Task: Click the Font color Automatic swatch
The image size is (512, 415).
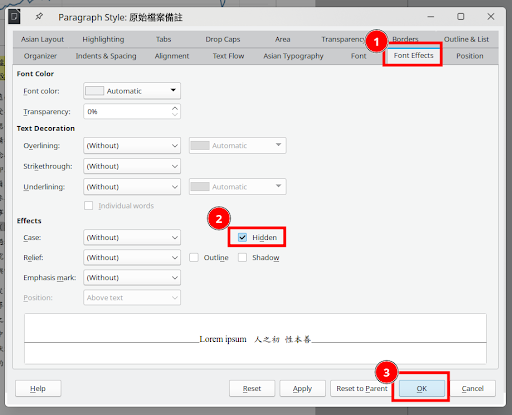Action: (x=95, y=91)
